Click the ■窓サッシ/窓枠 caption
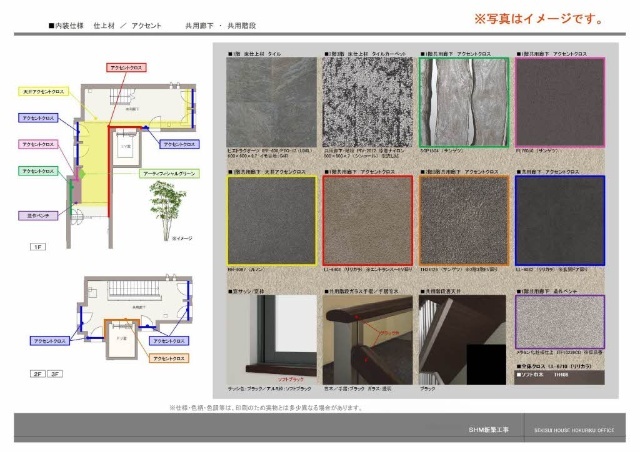640x452 pixels. click(x=246, y=291)
